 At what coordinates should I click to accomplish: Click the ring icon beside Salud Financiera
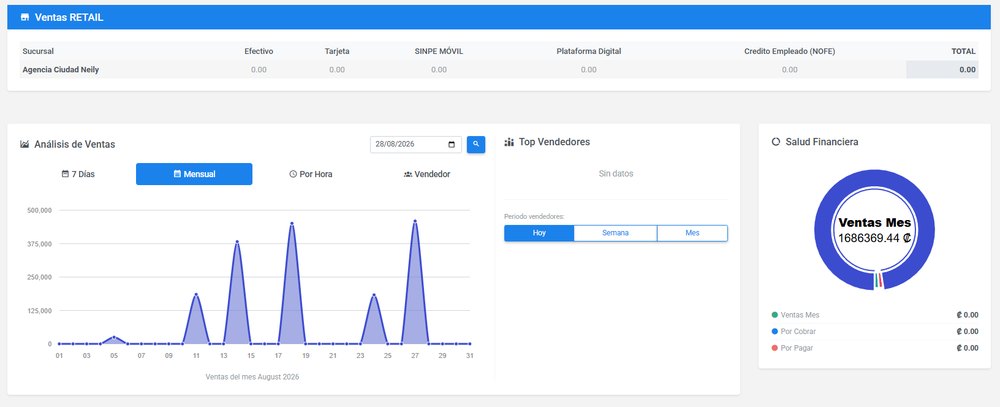[x=776, y=142]
